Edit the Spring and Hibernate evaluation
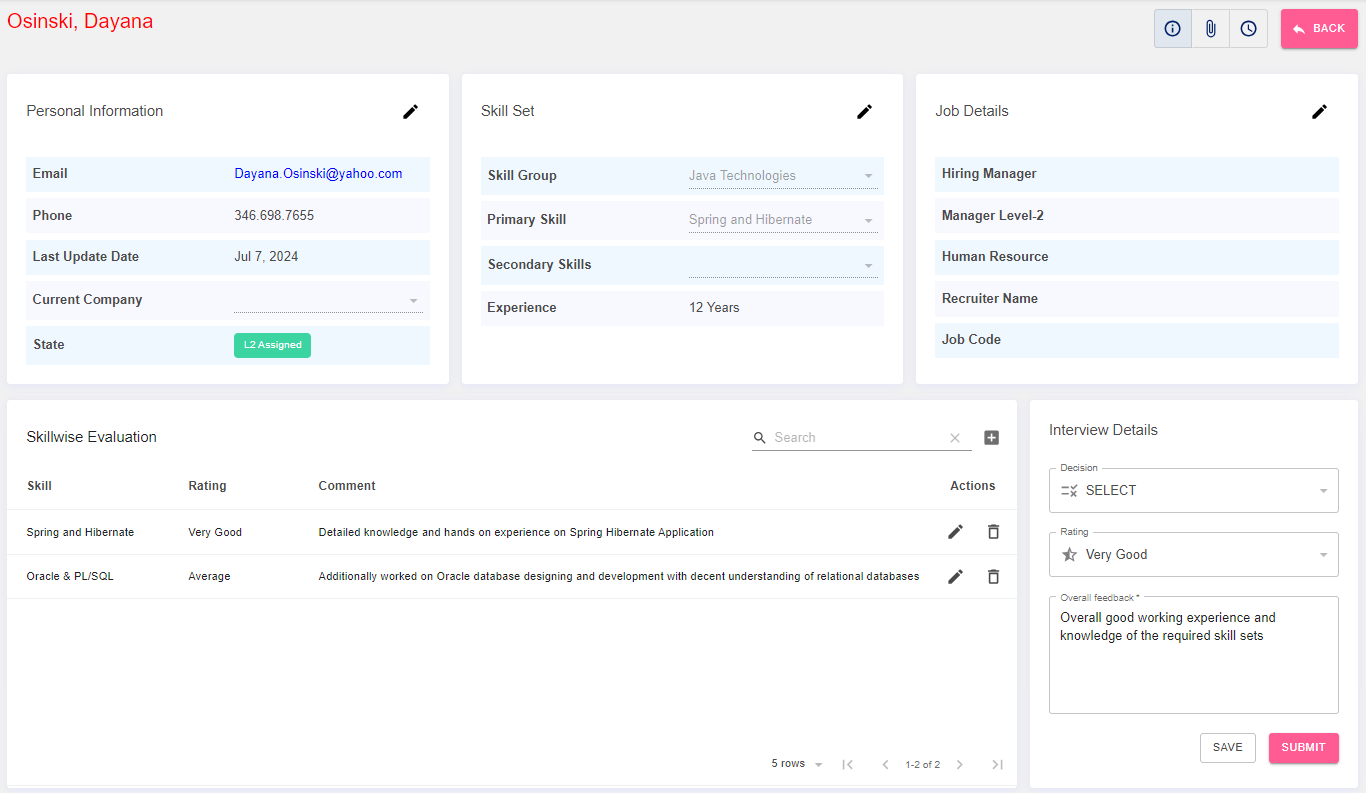 click(955, 532)
